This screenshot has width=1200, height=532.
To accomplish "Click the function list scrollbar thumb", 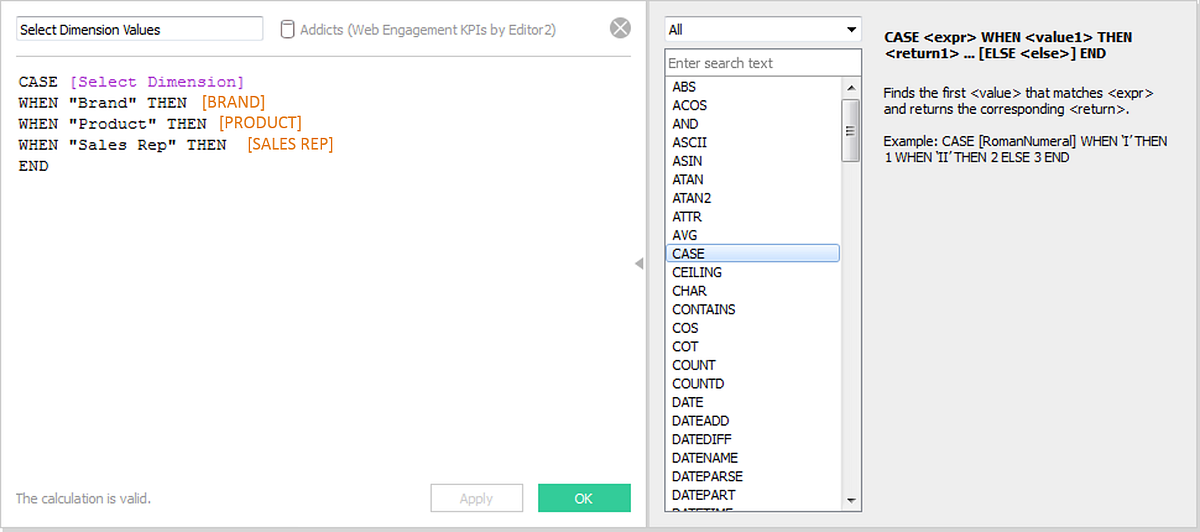I will [x=851, y=130].
